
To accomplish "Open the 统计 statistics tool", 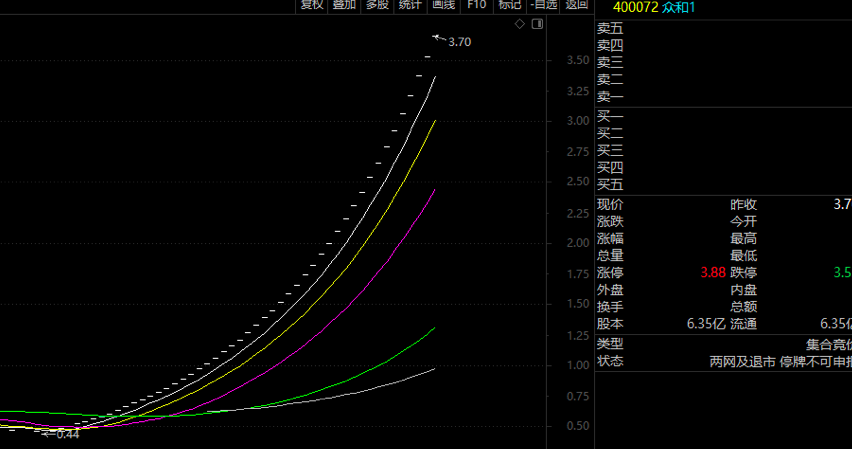I will (x=410, y=5).
